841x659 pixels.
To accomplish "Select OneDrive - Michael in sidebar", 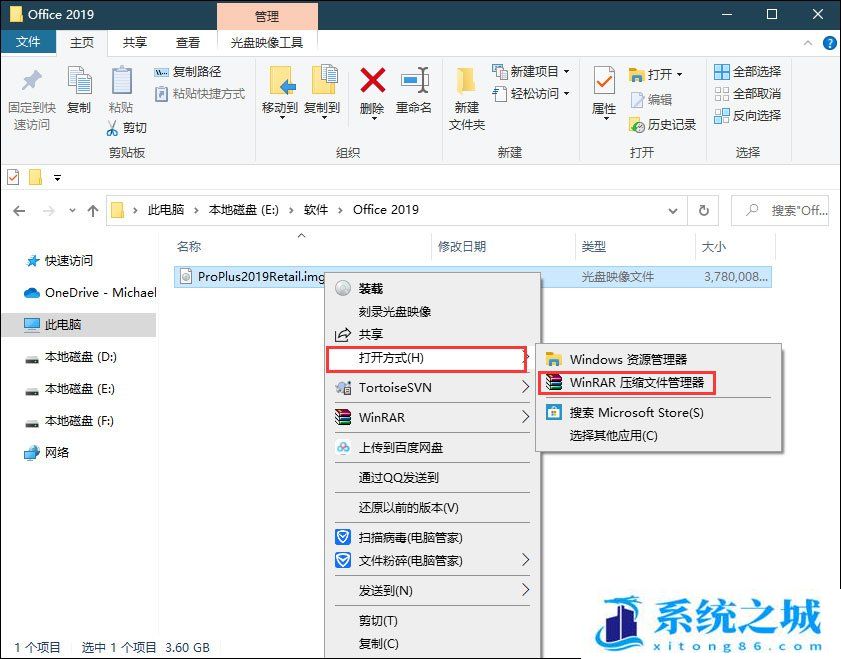I will pos(90,293).
